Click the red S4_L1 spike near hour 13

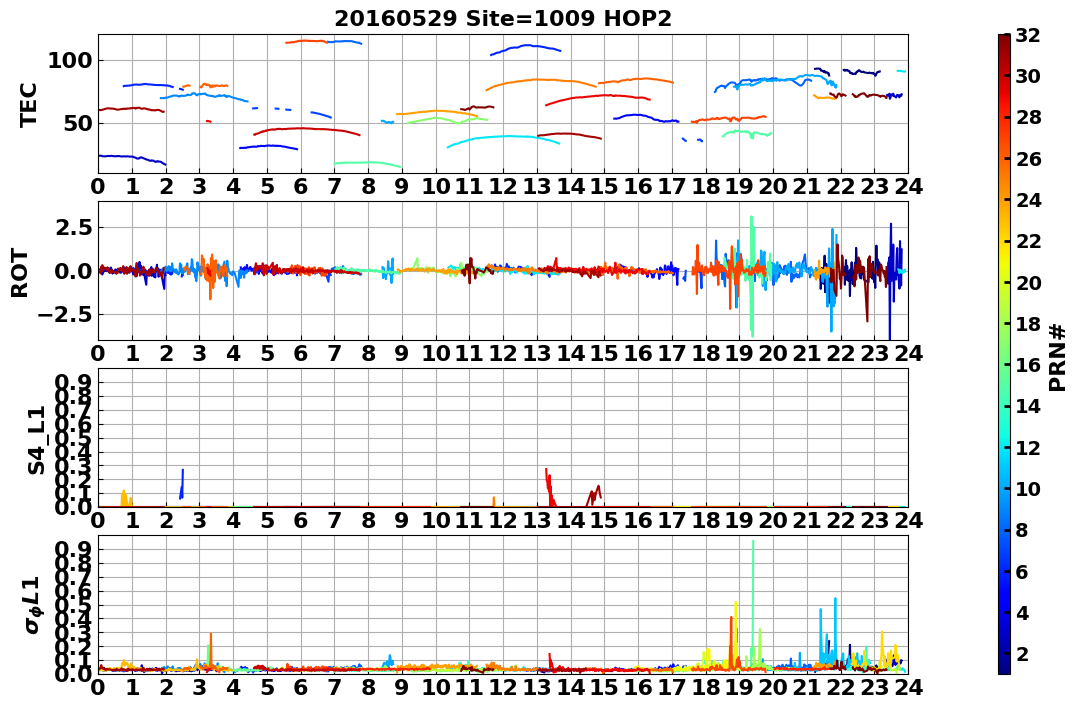click(x=549, y=488)
